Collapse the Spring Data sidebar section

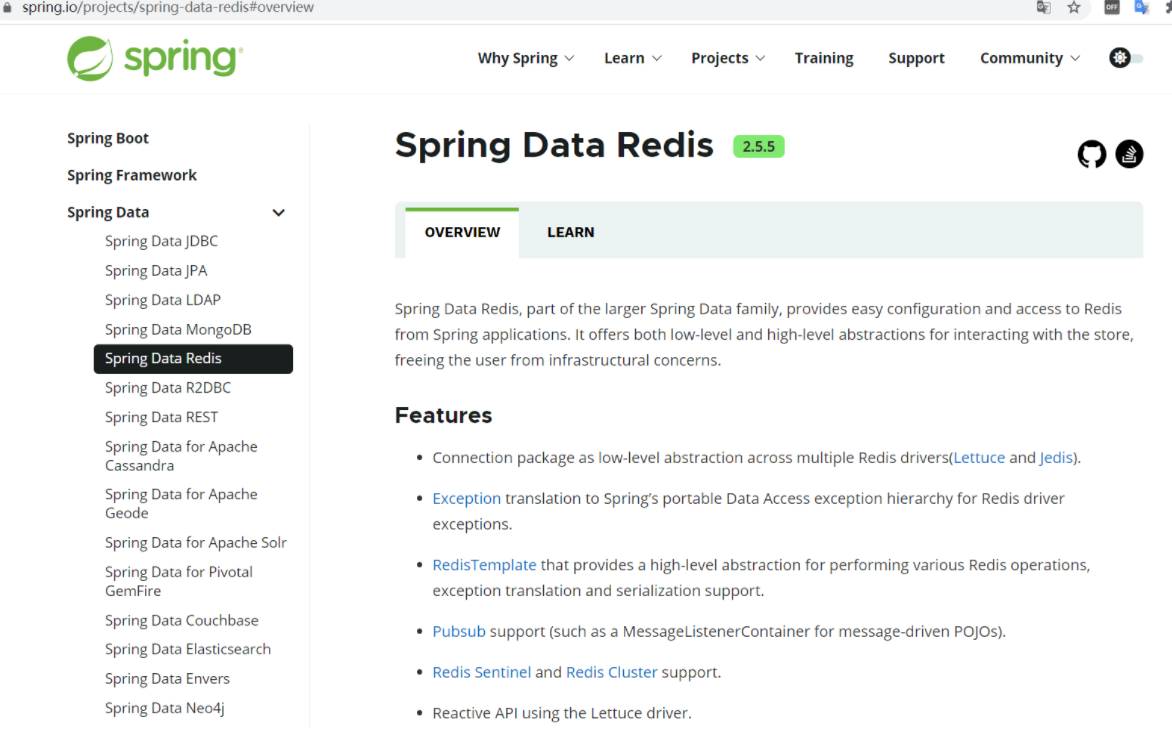(279, 212)
